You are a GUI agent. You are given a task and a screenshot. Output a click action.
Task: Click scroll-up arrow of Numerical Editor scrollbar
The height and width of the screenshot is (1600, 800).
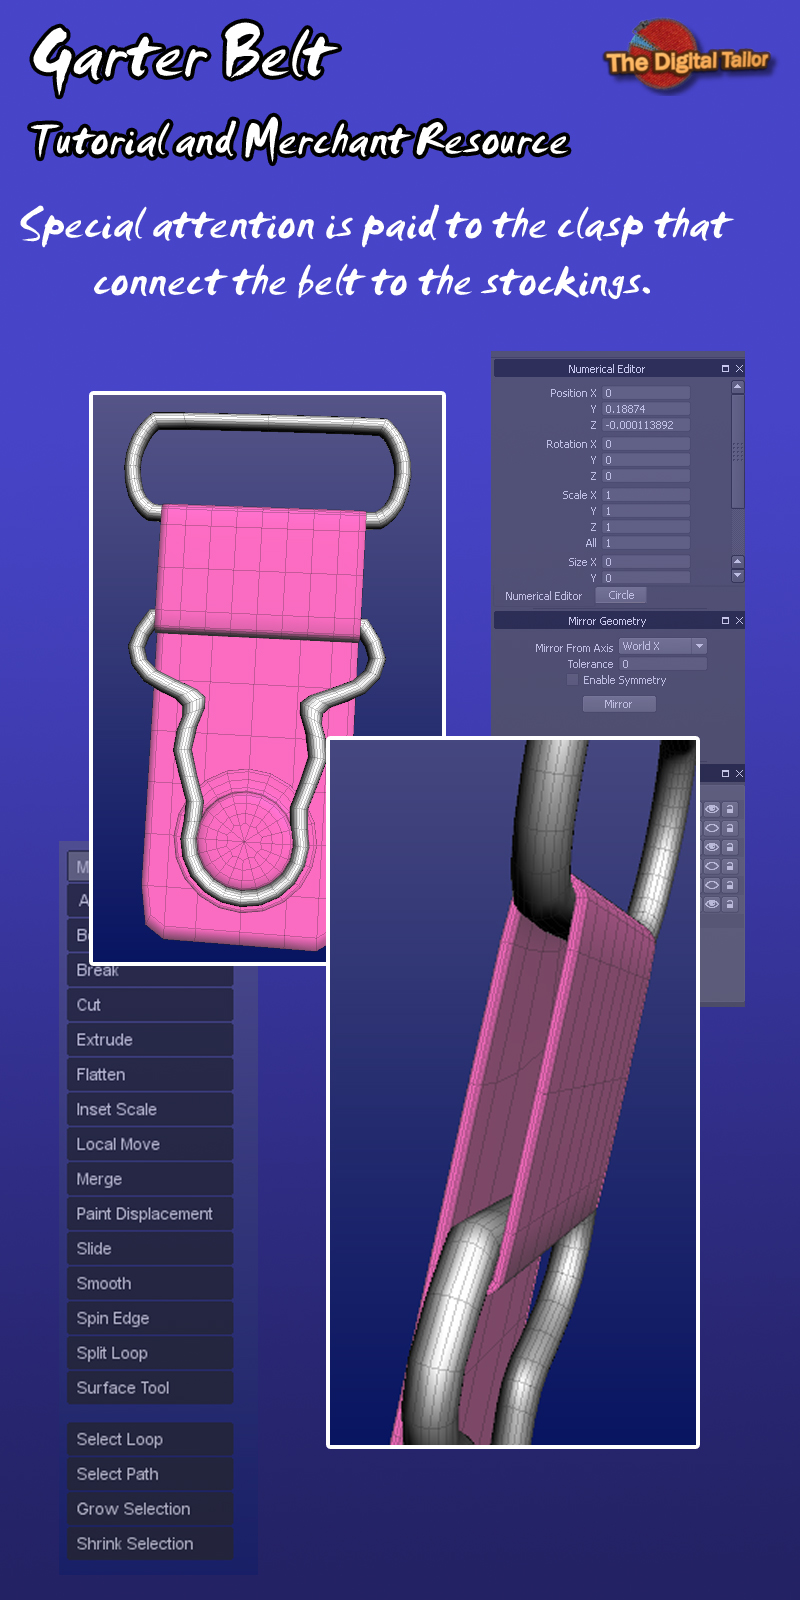coord(738,387)
